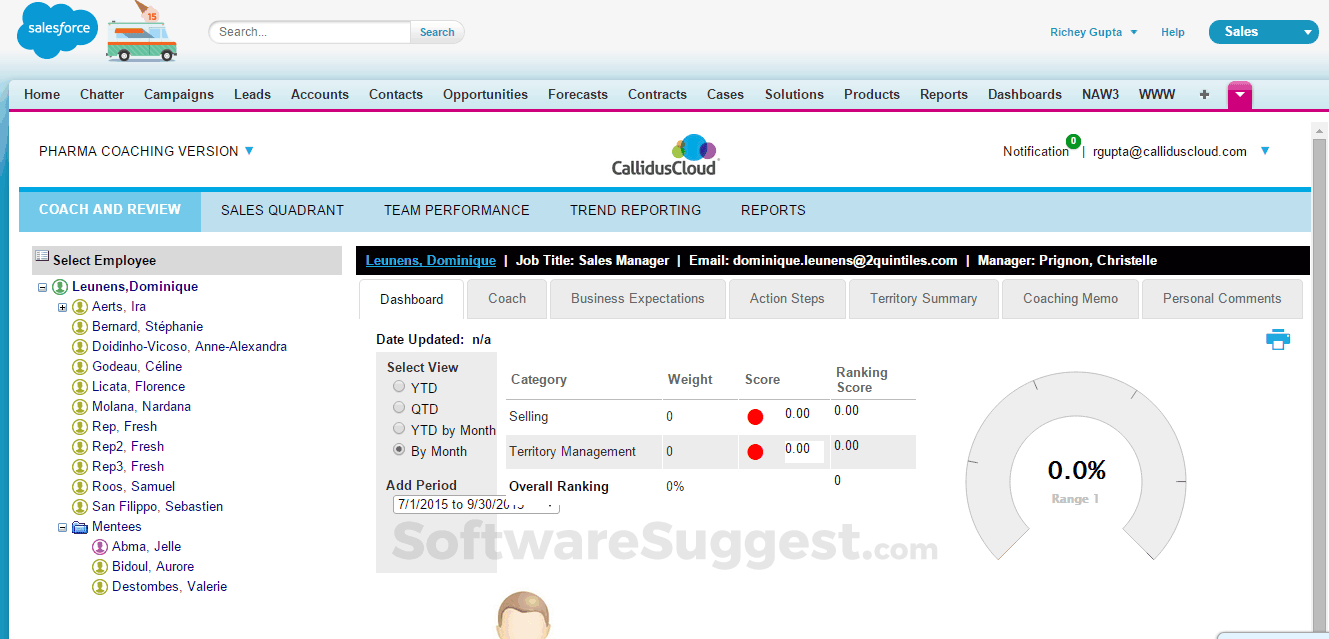This screenshot has height=639, width=1329.
Task: Click the Search button
Action: pos(437,32)
